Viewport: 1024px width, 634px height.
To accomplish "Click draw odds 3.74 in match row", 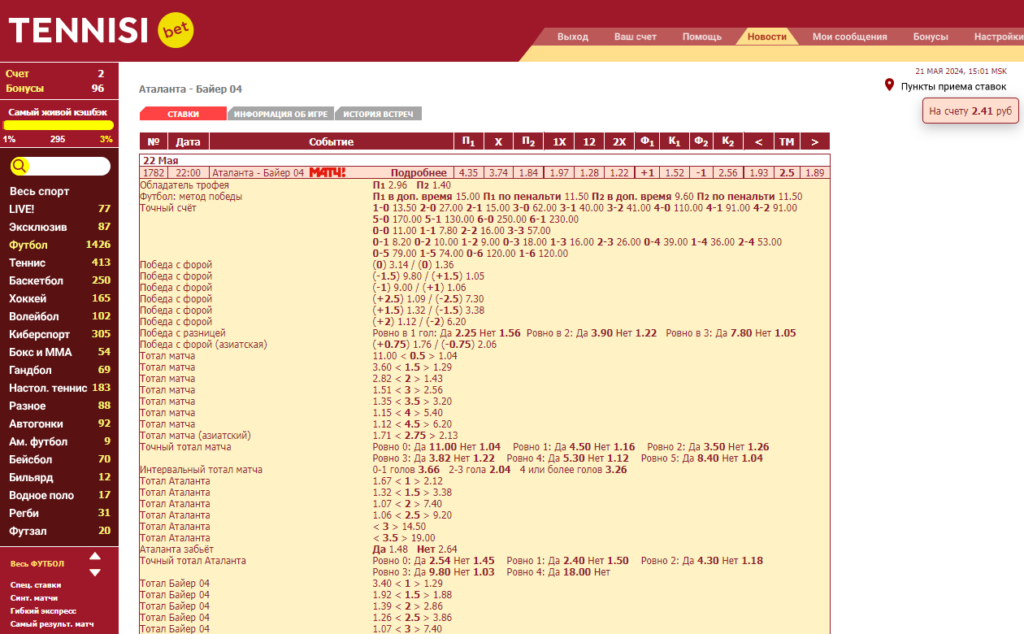I will (x=498, y=172).
